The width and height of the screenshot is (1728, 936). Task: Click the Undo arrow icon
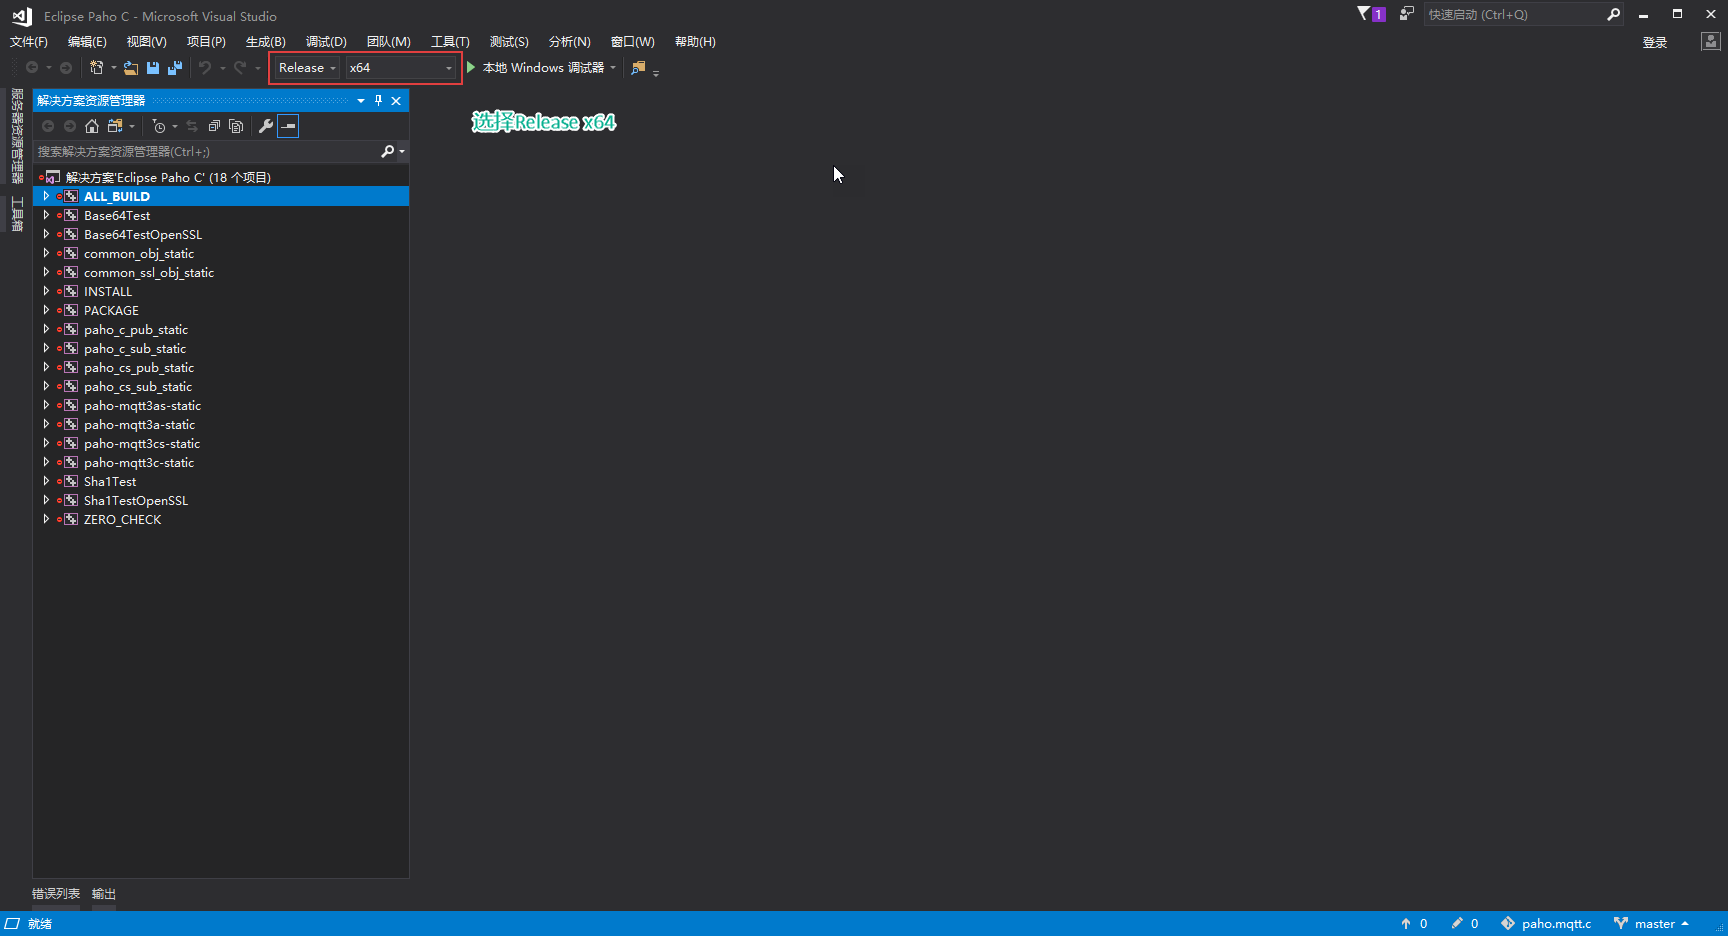coord(205,68)
